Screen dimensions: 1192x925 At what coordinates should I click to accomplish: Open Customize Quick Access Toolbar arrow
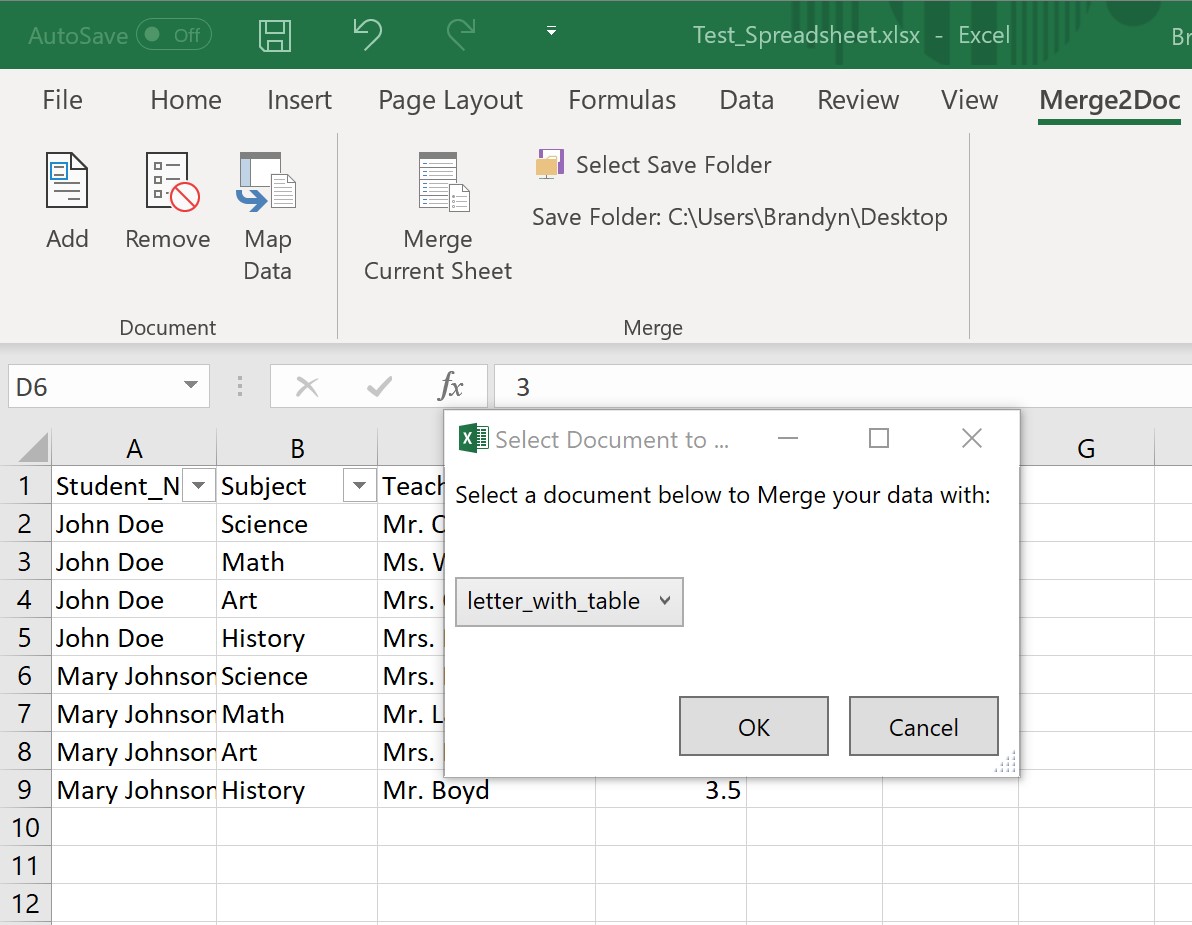point(551,31)
